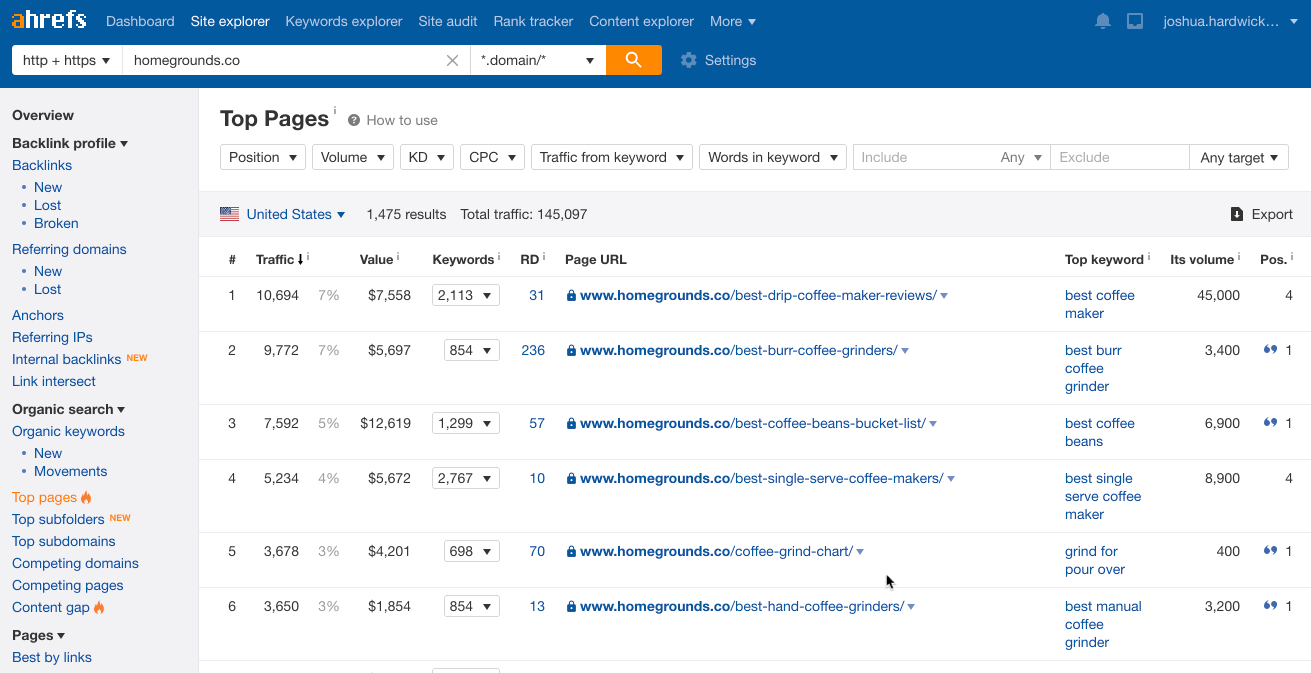
Task: Open the *.domain/* search mode dropdown
Action: 538,60
